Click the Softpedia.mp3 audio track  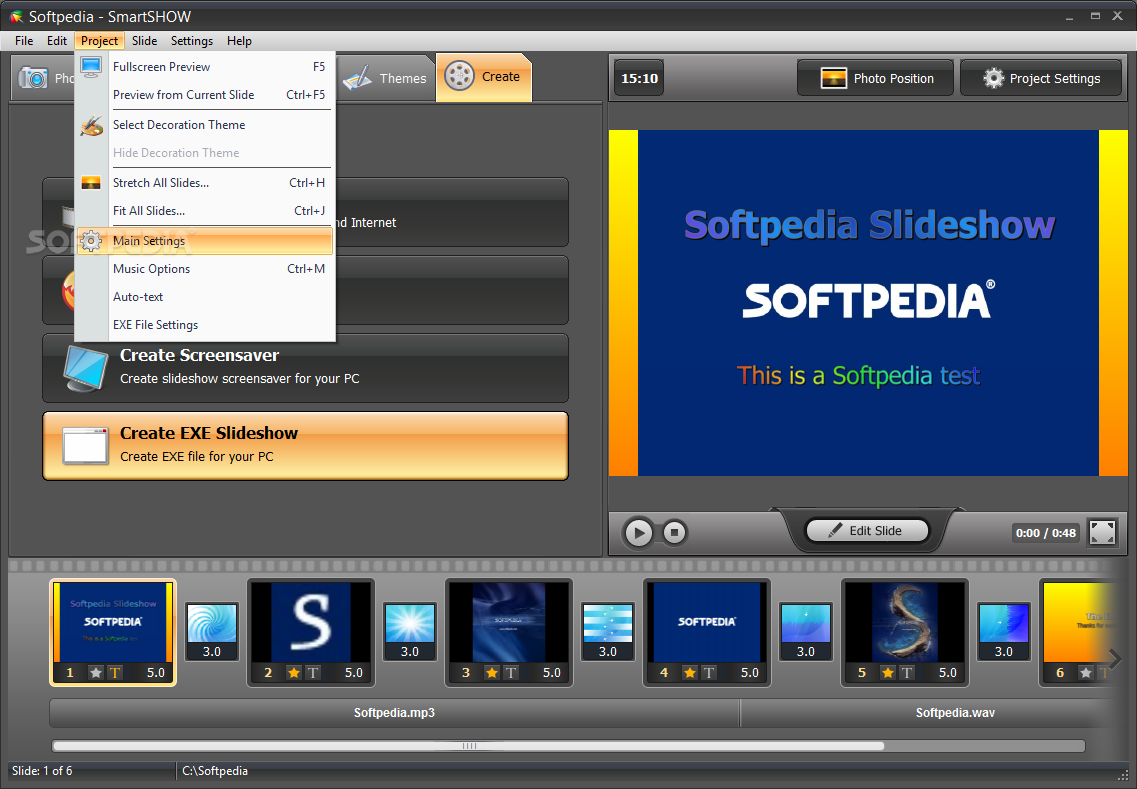(394, 713)
